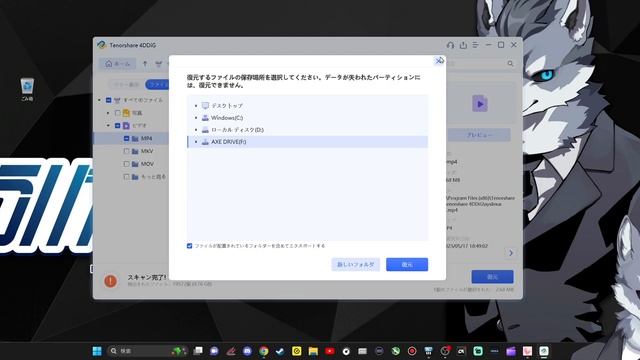The width and height of the screenshot is (640, 360).
Task: Open the Recycle Bin desktop icon
Action: point(27,89)
